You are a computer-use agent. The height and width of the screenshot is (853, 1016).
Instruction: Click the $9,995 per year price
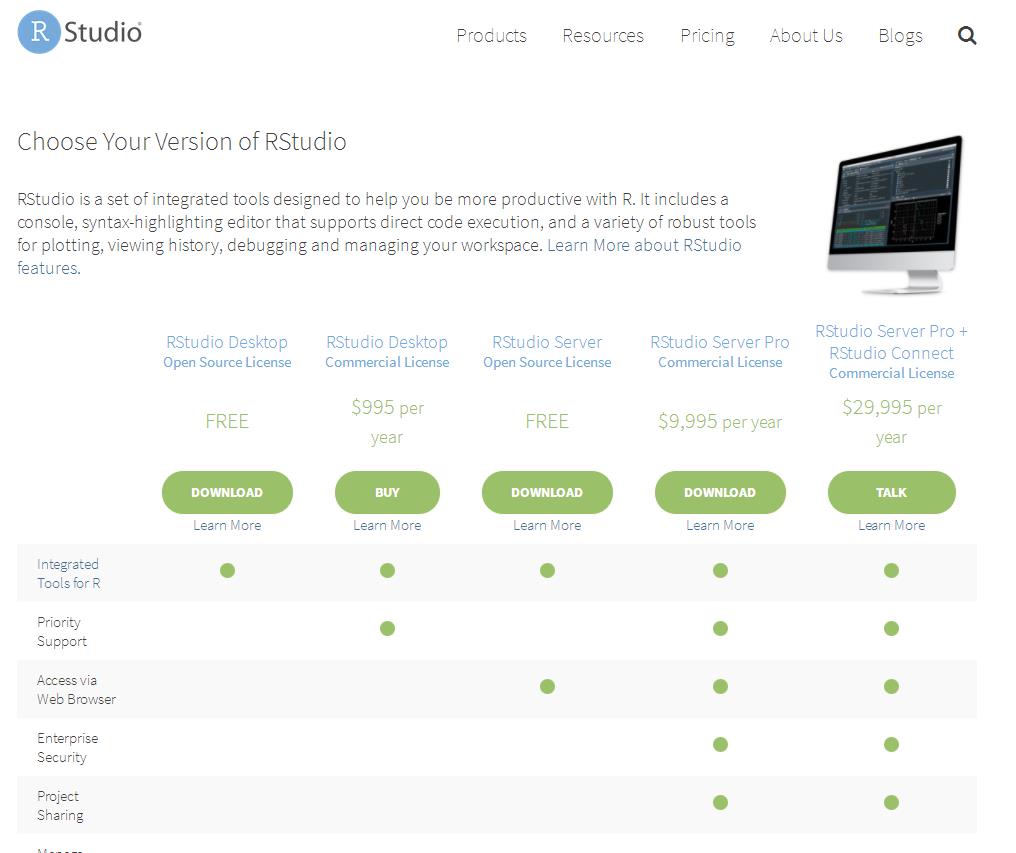click(720, 421)
